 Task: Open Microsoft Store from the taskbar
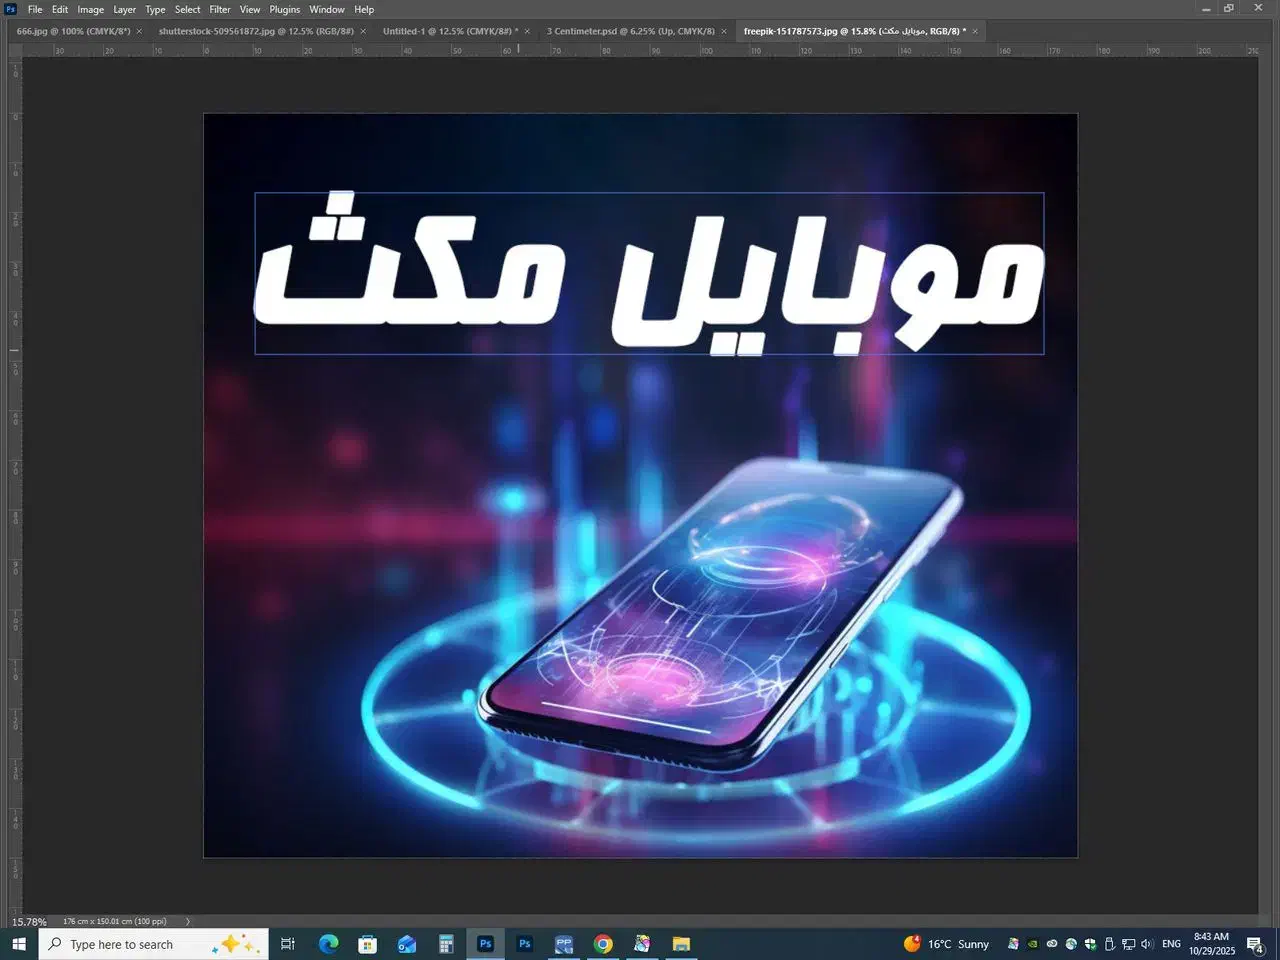[x=367, y=944]
